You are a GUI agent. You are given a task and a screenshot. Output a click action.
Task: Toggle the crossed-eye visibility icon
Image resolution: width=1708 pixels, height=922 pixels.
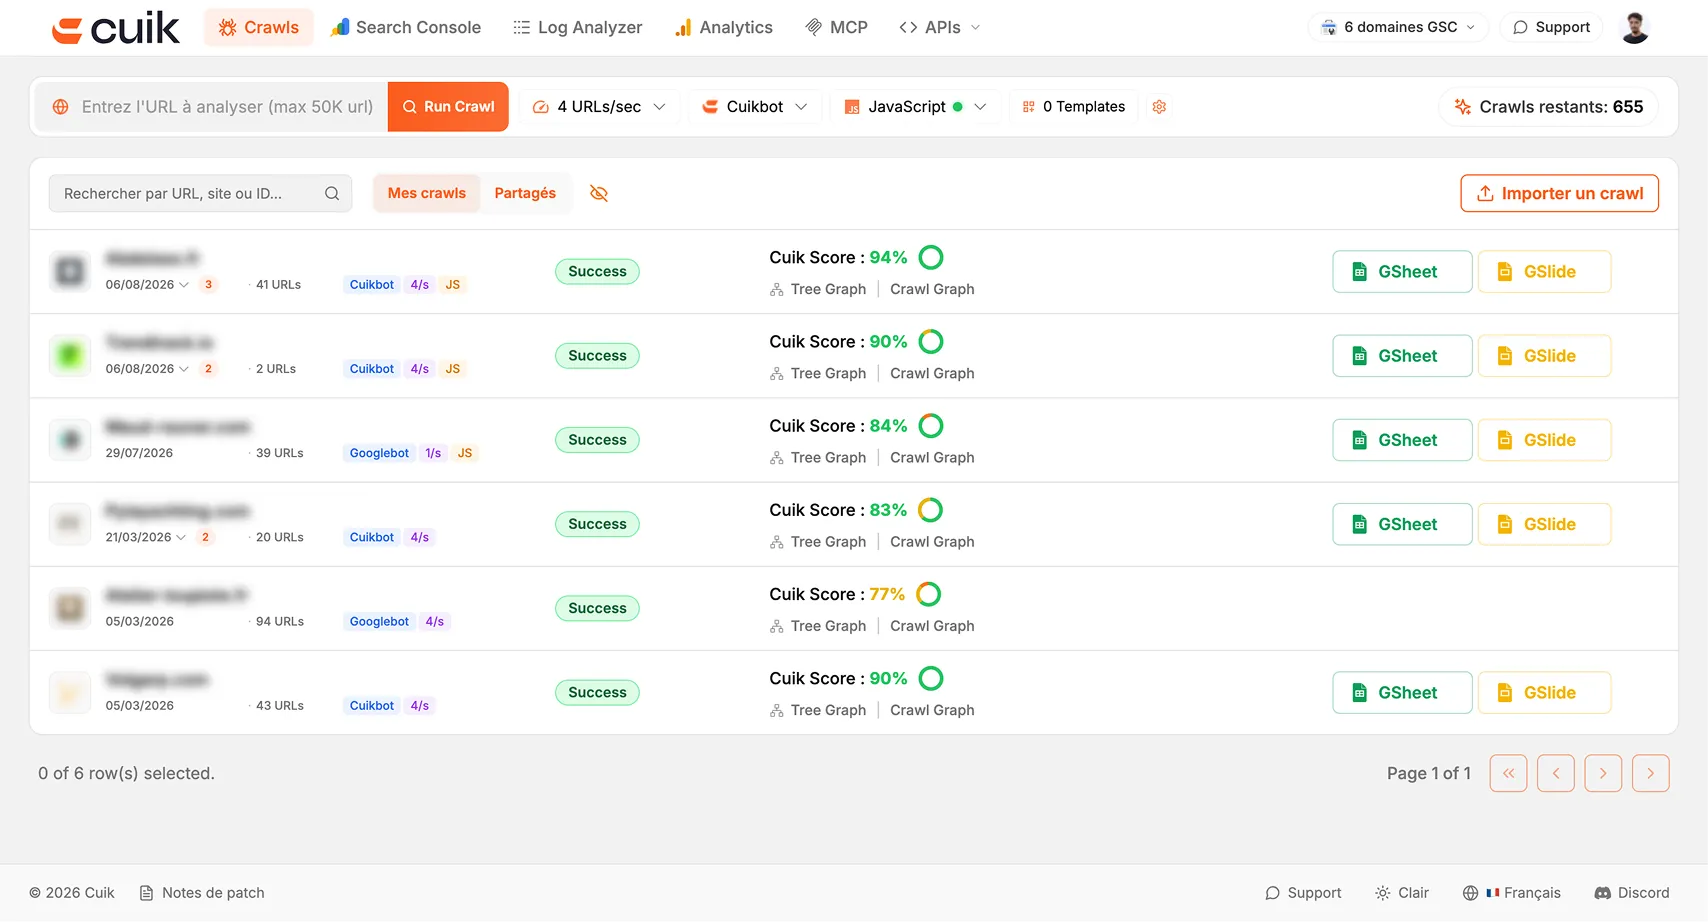[x=599, y=193]
